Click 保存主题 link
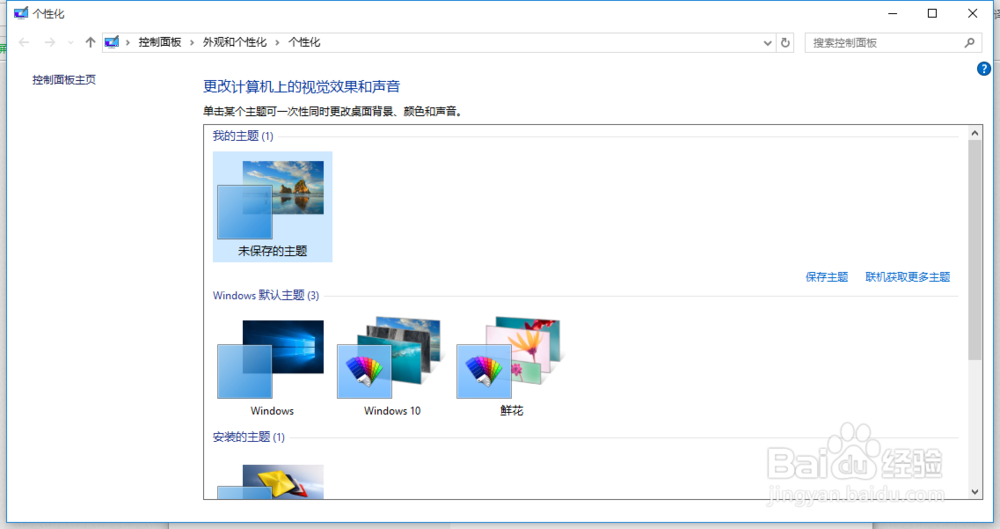 tap(827, 277)
